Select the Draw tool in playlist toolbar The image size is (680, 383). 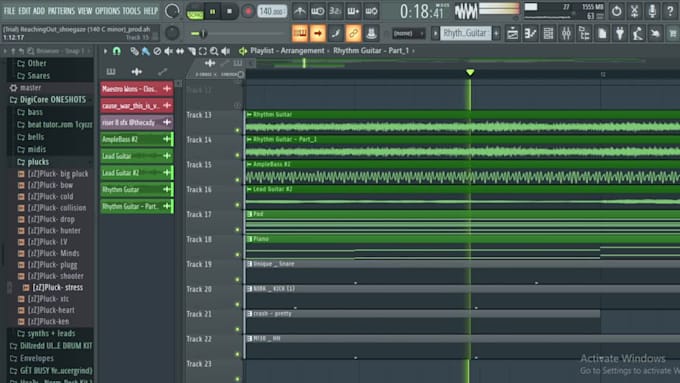click(x=134, y=51)
